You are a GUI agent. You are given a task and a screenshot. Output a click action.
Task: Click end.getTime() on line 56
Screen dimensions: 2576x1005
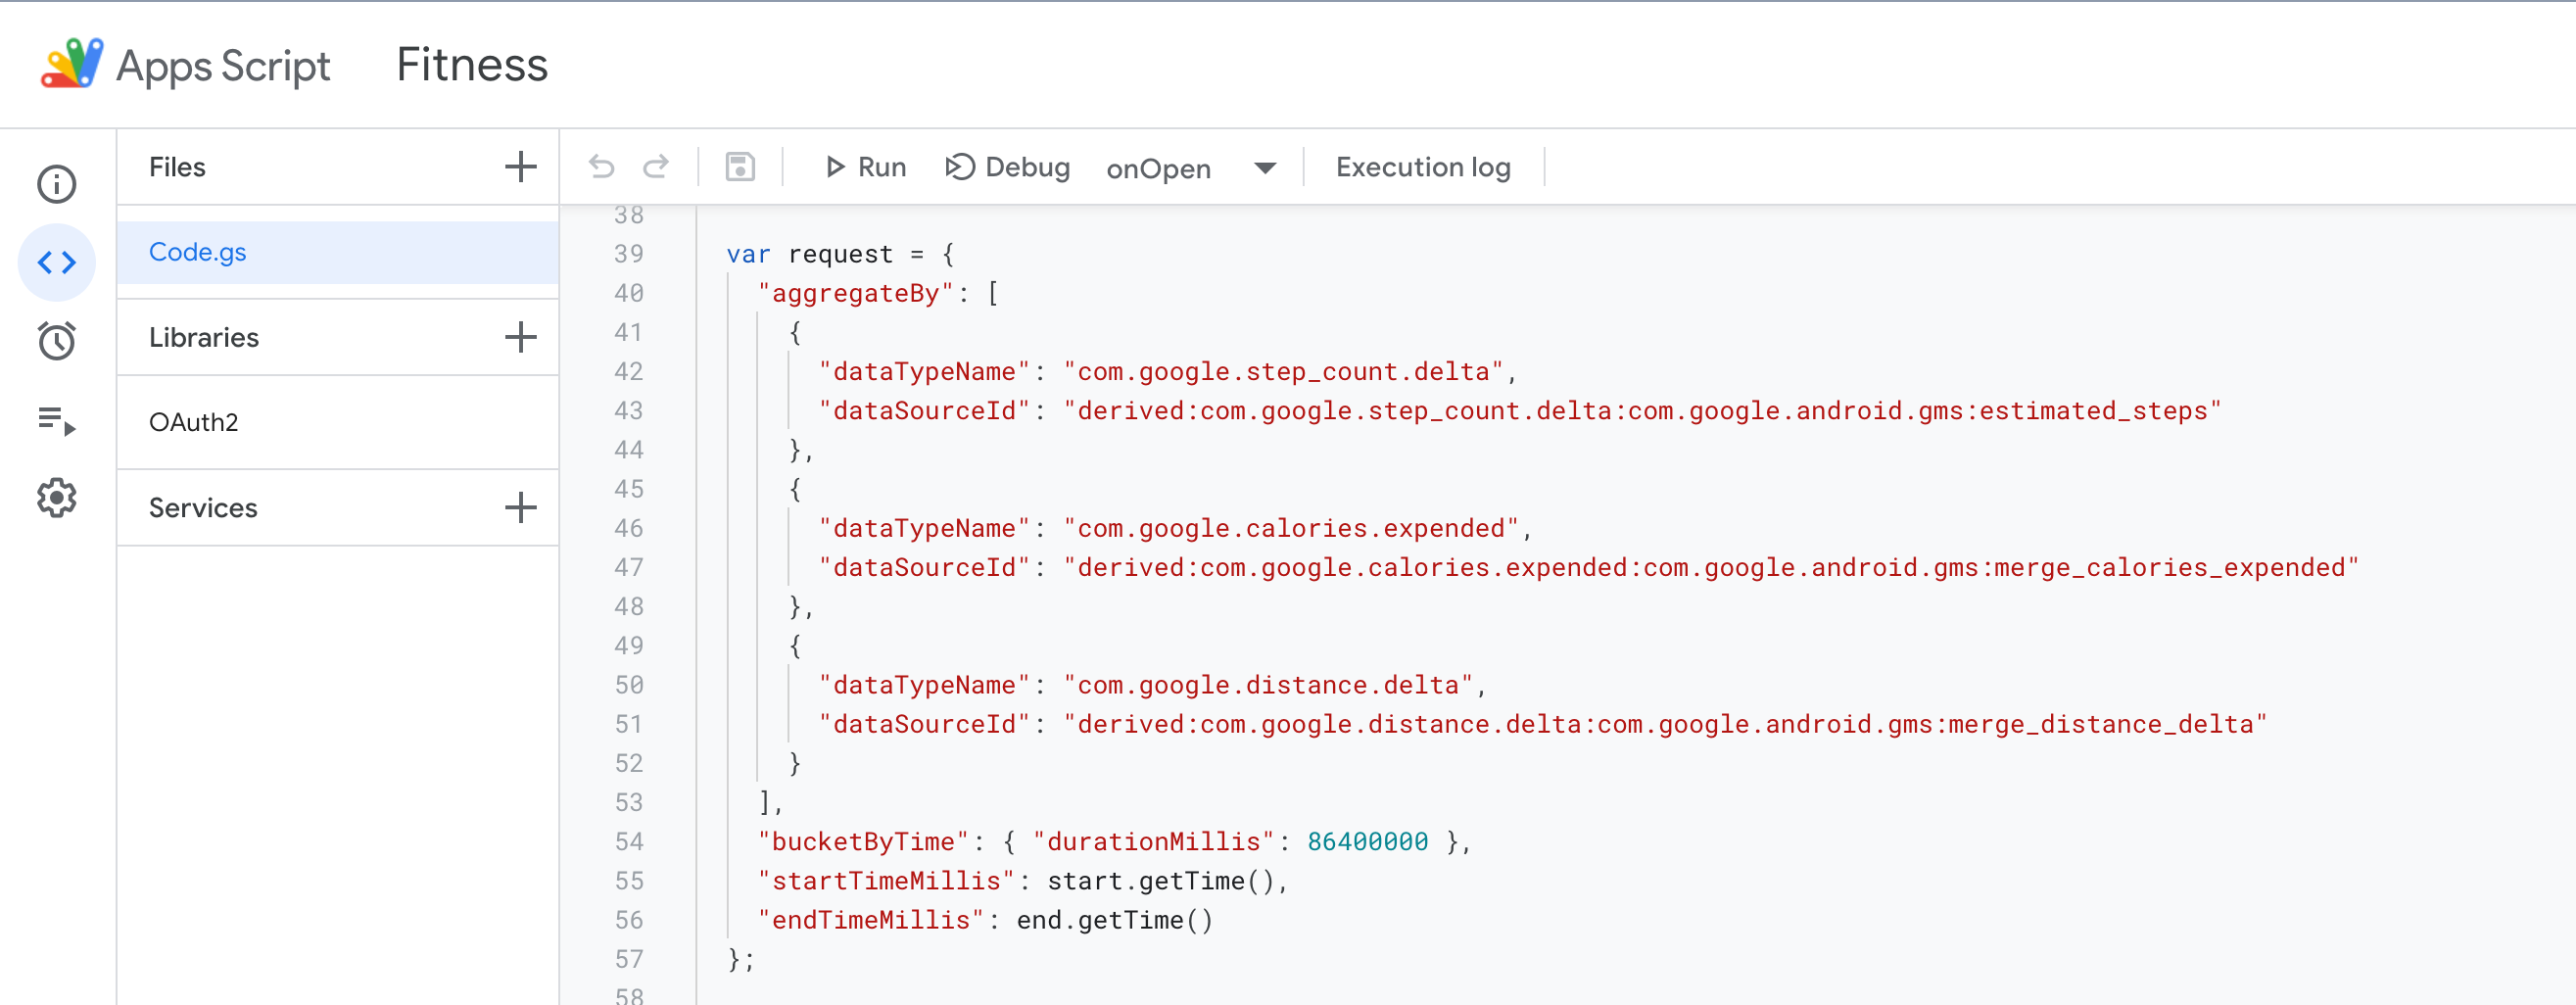pyautogui.click(x=1114, y=920)
